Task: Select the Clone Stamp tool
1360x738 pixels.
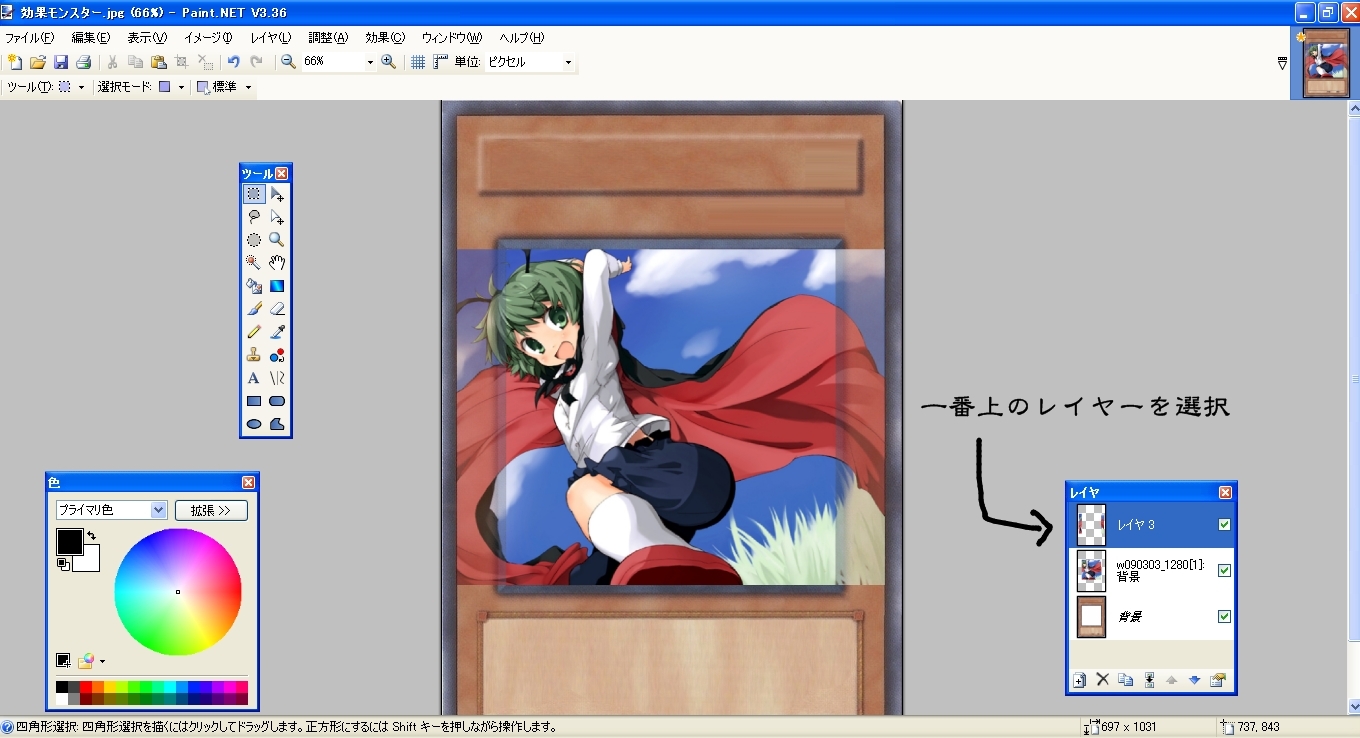Action: pos(254,355)
